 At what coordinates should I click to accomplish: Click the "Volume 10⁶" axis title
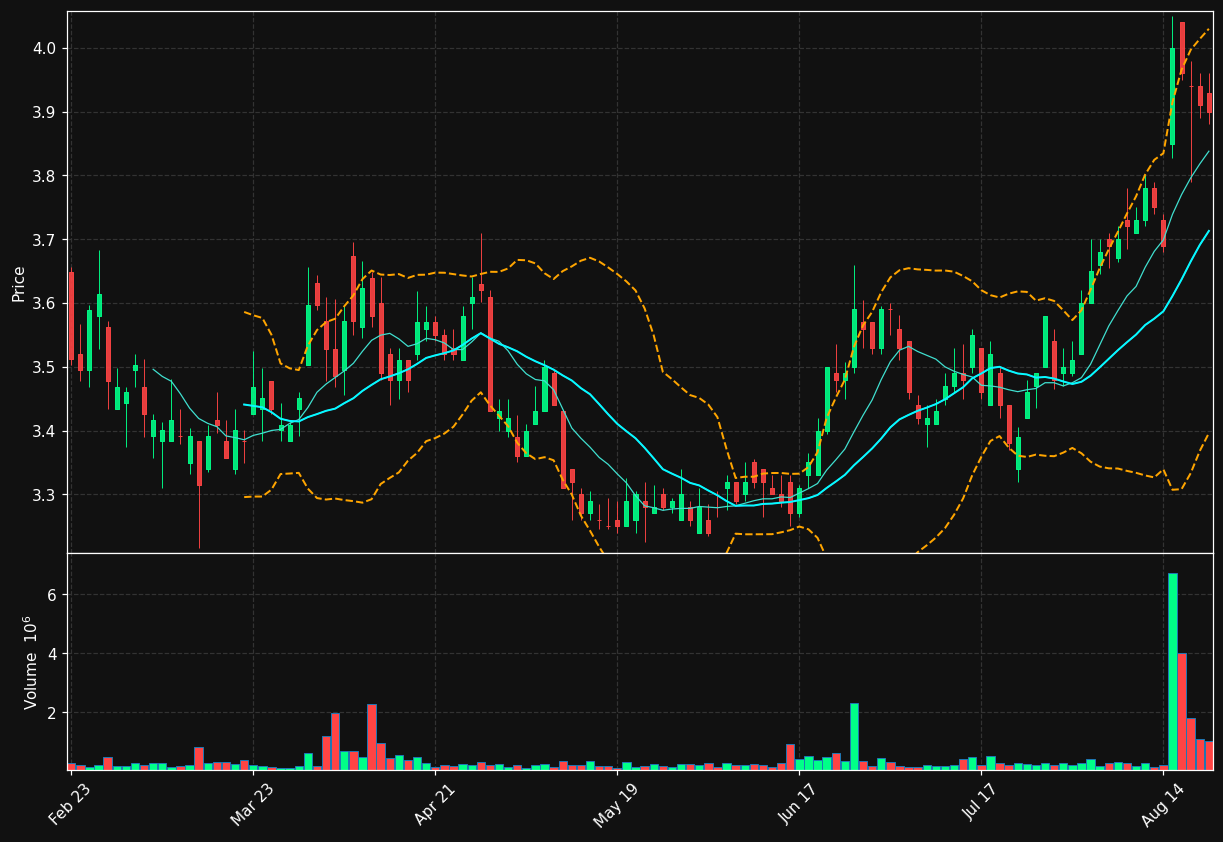tap(30, 662)
